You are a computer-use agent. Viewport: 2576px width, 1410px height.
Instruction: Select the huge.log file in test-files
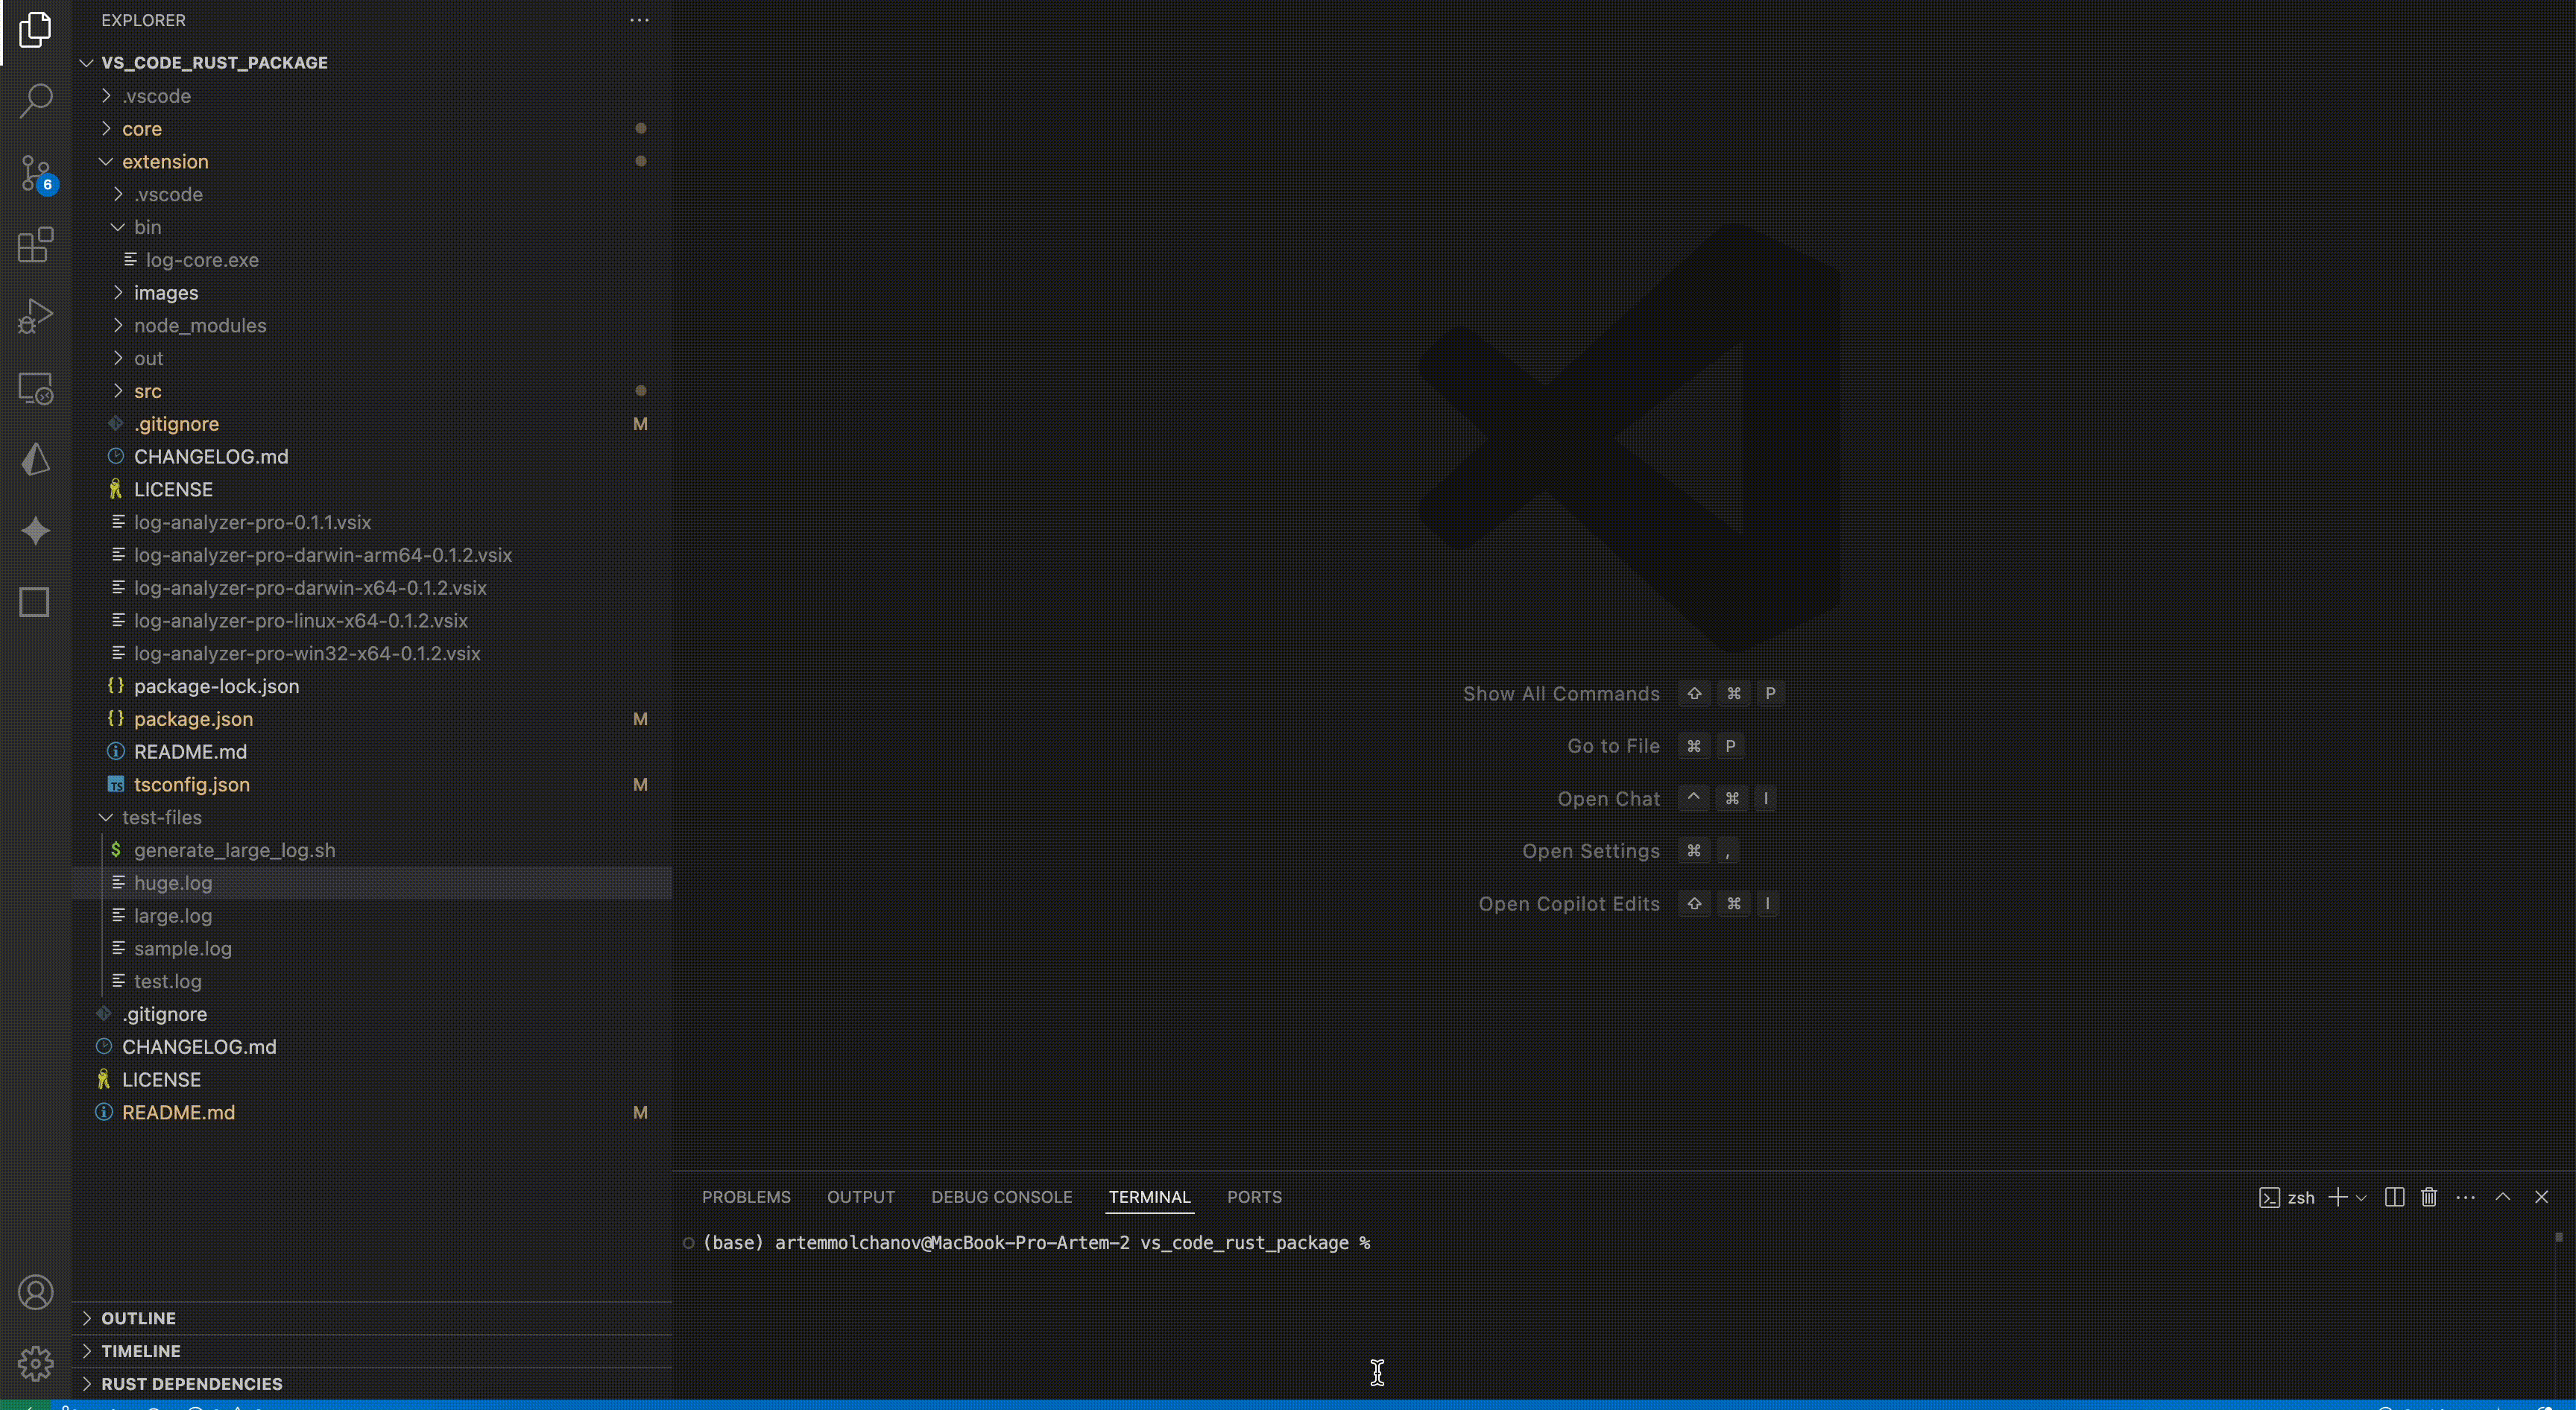click(174, 883)
